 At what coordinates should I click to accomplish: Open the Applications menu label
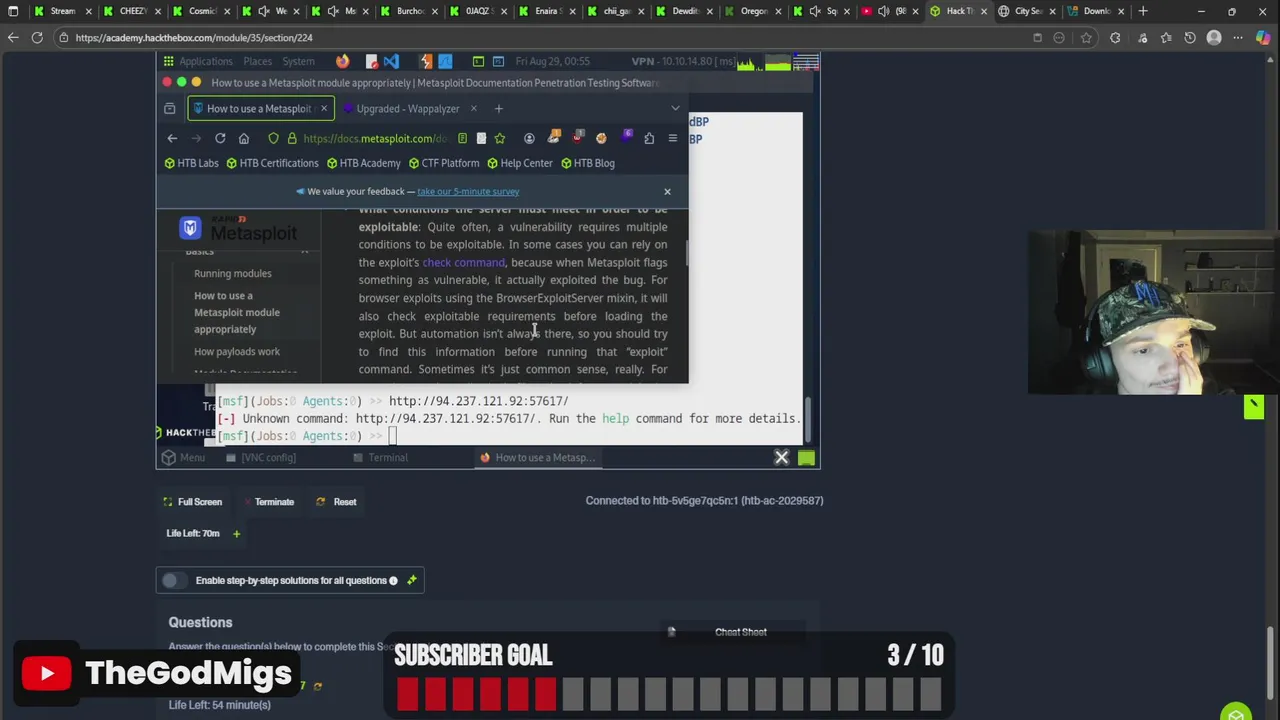(205, 61)
